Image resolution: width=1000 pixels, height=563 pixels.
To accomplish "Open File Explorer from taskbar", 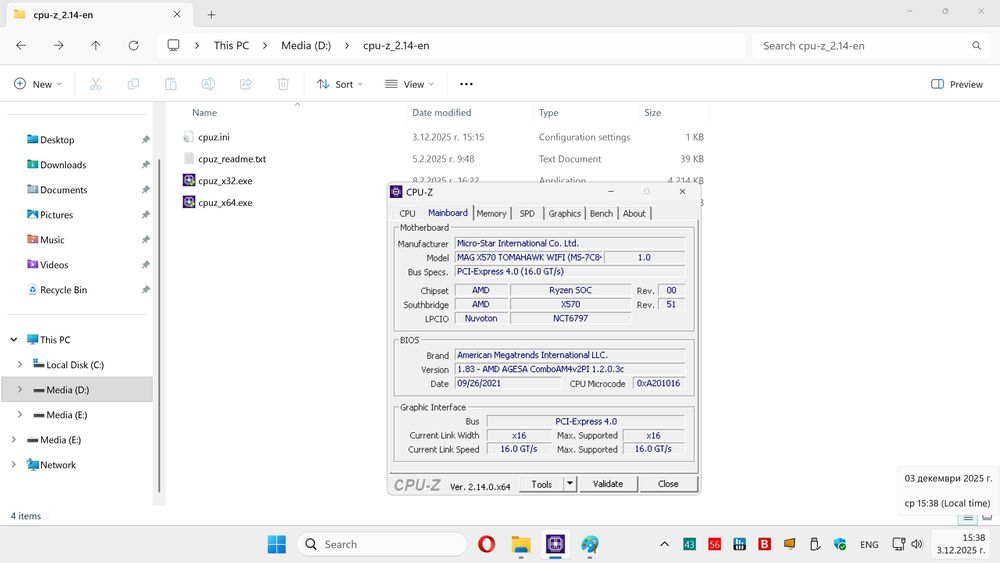I will (x=521, y=545).
